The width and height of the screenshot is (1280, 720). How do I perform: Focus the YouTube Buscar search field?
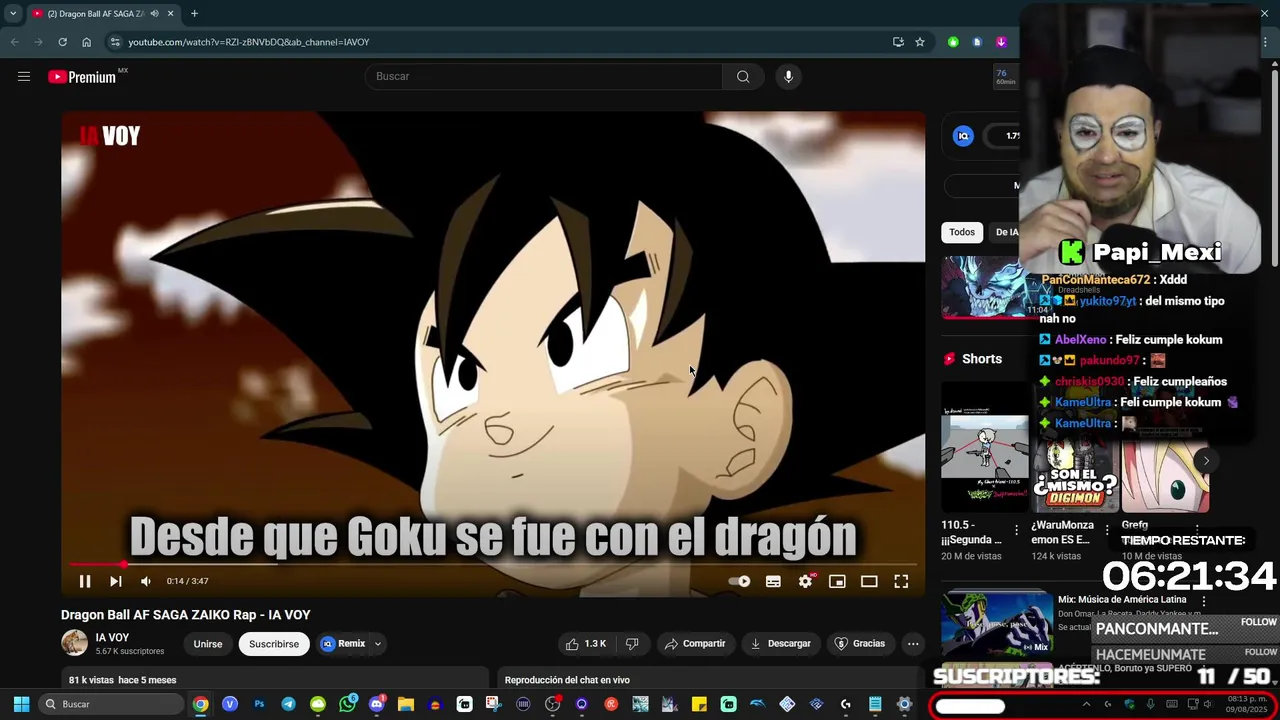tap(544, 76)
